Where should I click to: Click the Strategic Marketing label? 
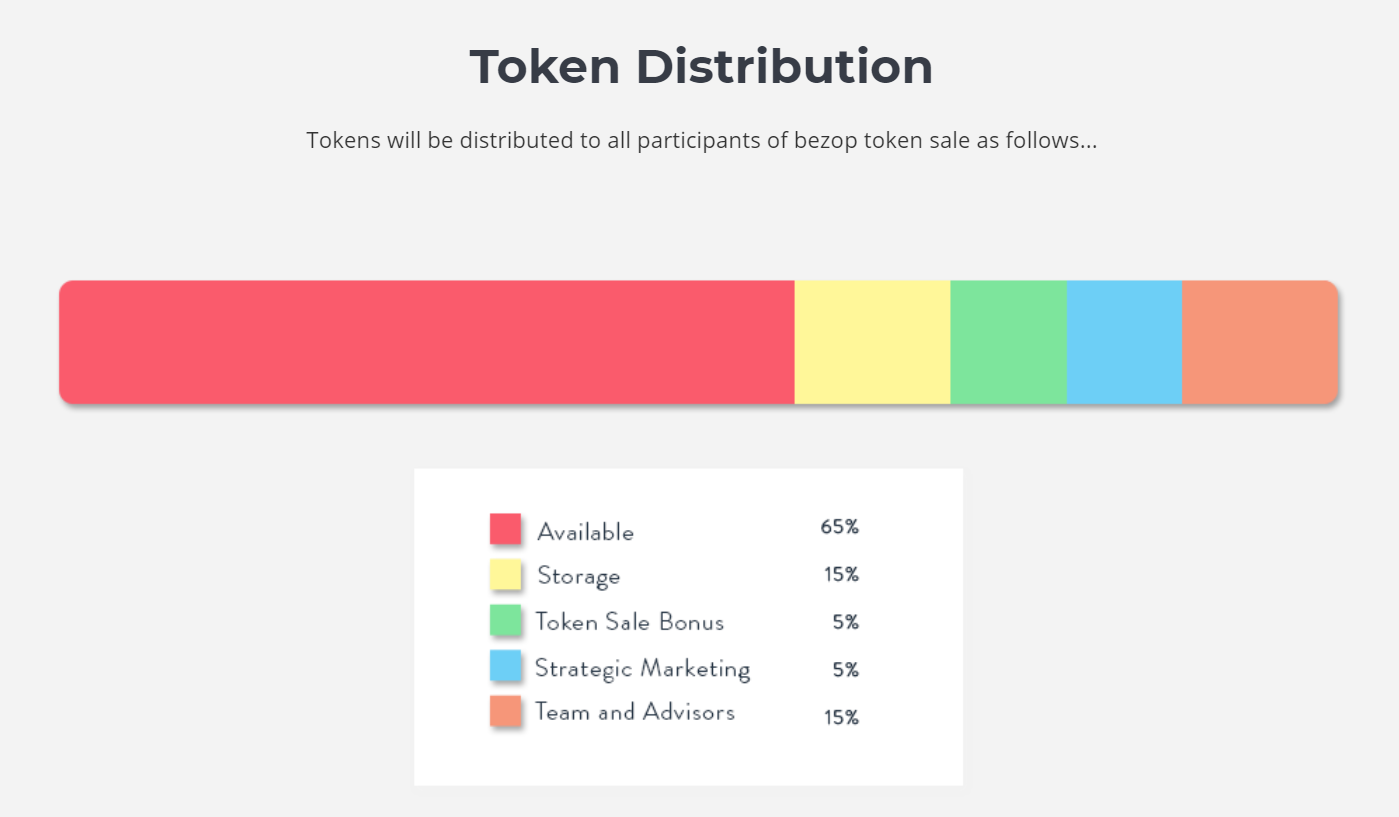642,668
